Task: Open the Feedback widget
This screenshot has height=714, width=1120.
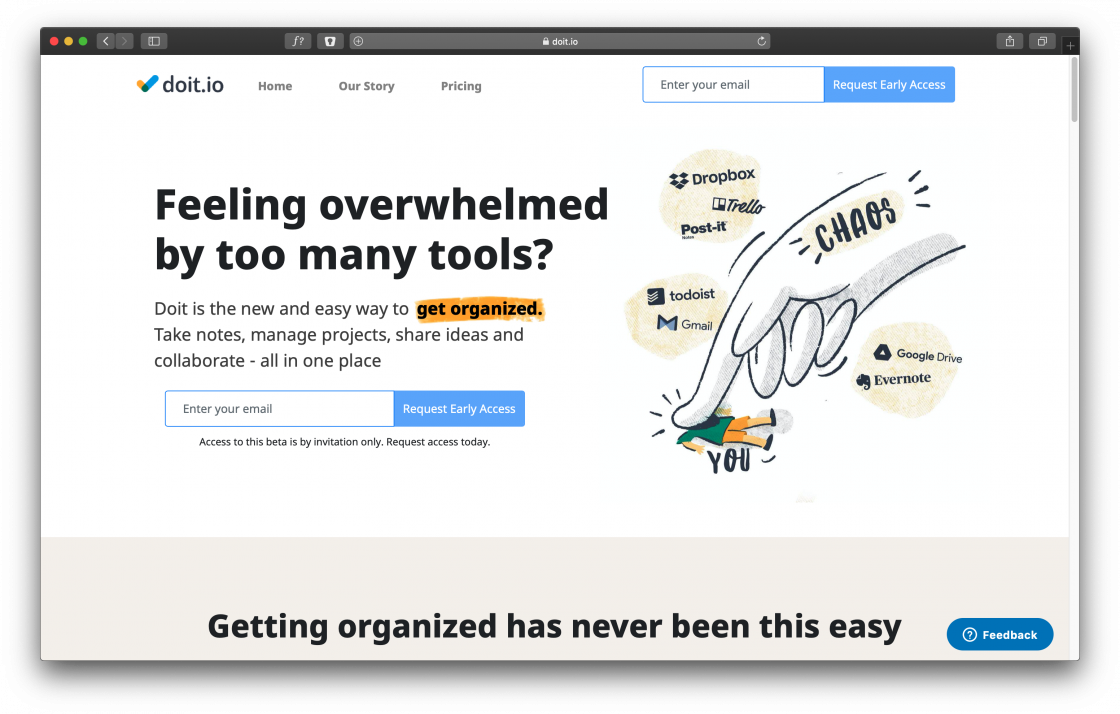Action: coord(1000,635)
